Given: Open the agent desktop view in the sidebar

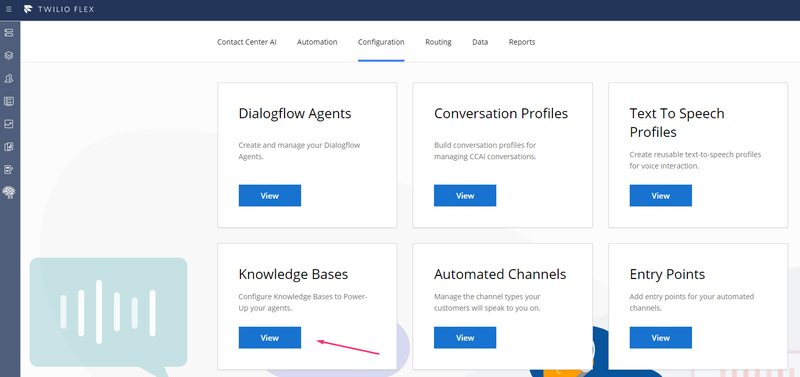Looking at the screenshot, I should pos(9,33).
